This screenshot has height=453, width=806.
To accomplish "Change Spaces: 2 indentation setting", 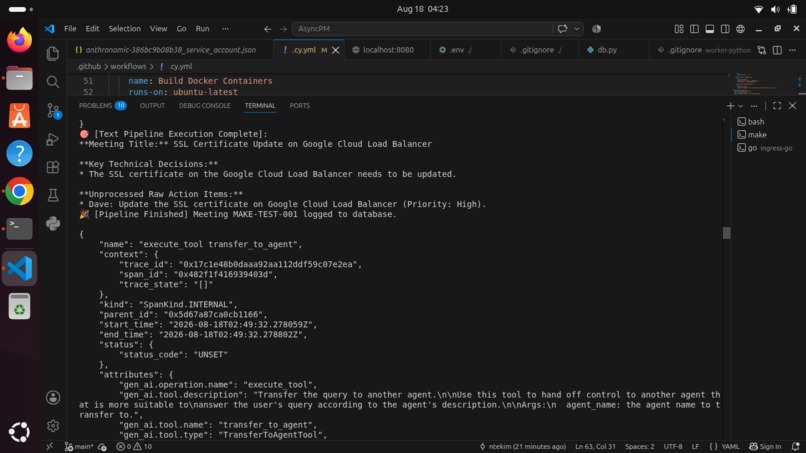I will (639, 446).
